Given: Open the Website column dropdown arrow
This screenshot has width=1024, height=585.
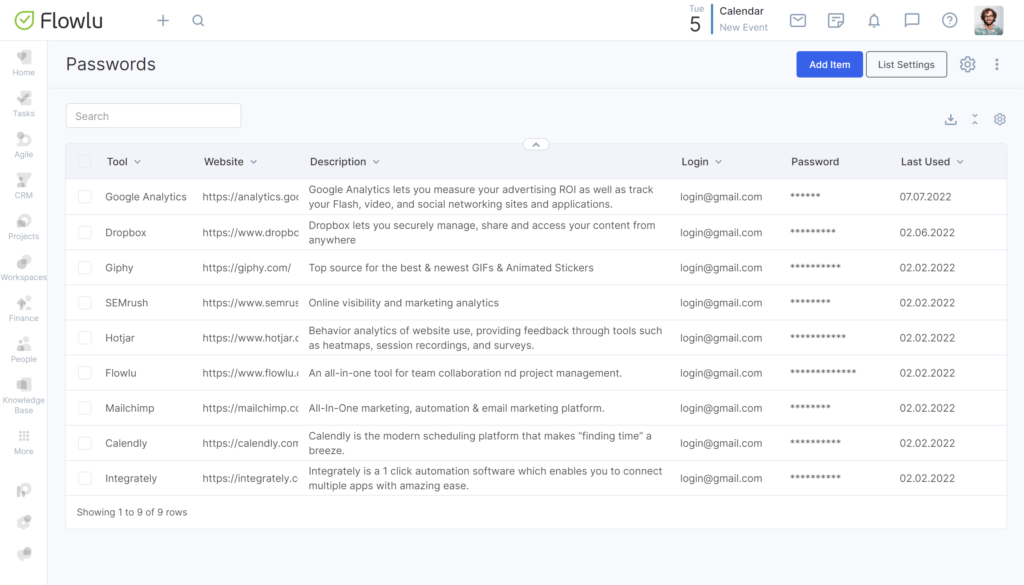Looking at the screenshot, I should click(253, 162).
